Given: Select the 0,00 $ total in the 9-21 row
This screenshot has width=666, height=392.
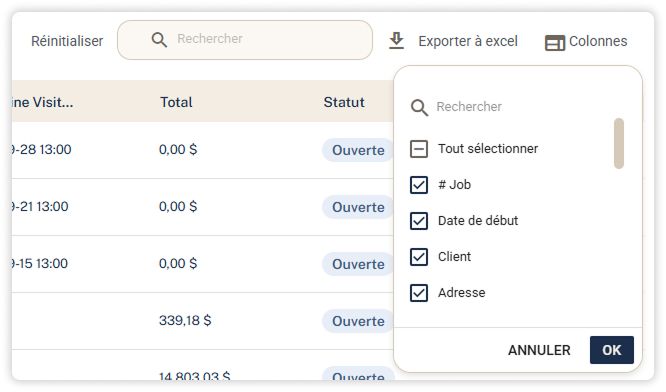Looking at the screenshot, I should 178,206.
